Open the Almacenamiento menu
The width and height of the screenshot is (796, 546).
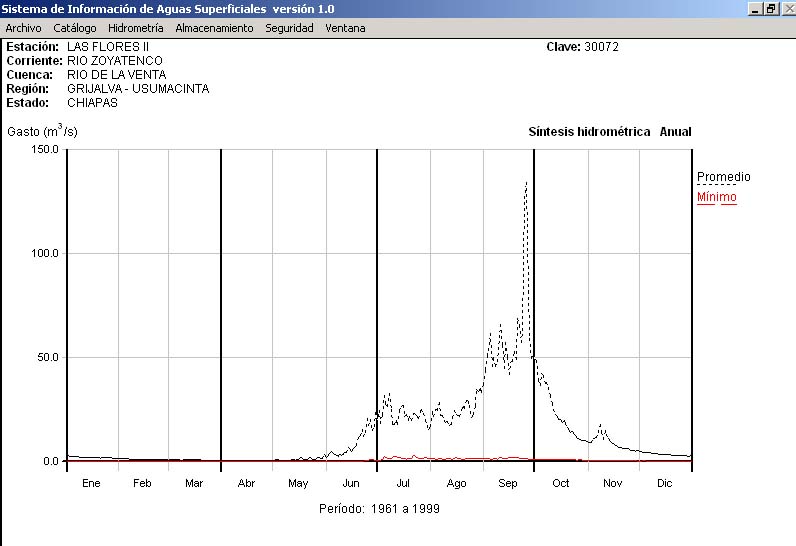(214, 28)
